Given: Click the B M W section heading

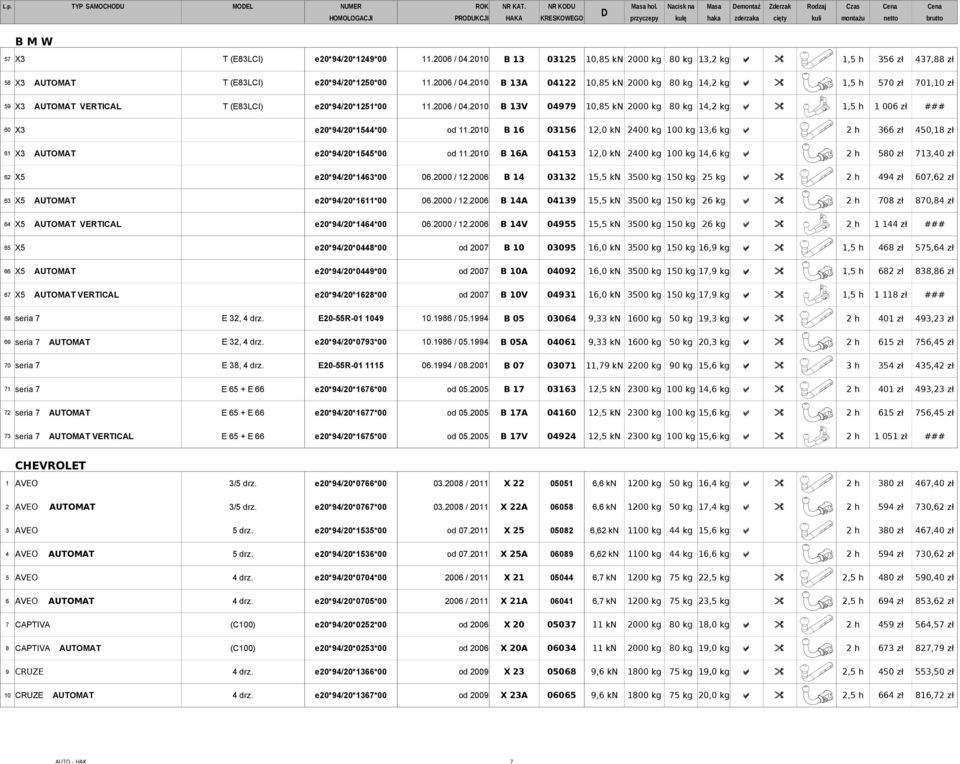Looking at the screenshot, I should point(34,42).
